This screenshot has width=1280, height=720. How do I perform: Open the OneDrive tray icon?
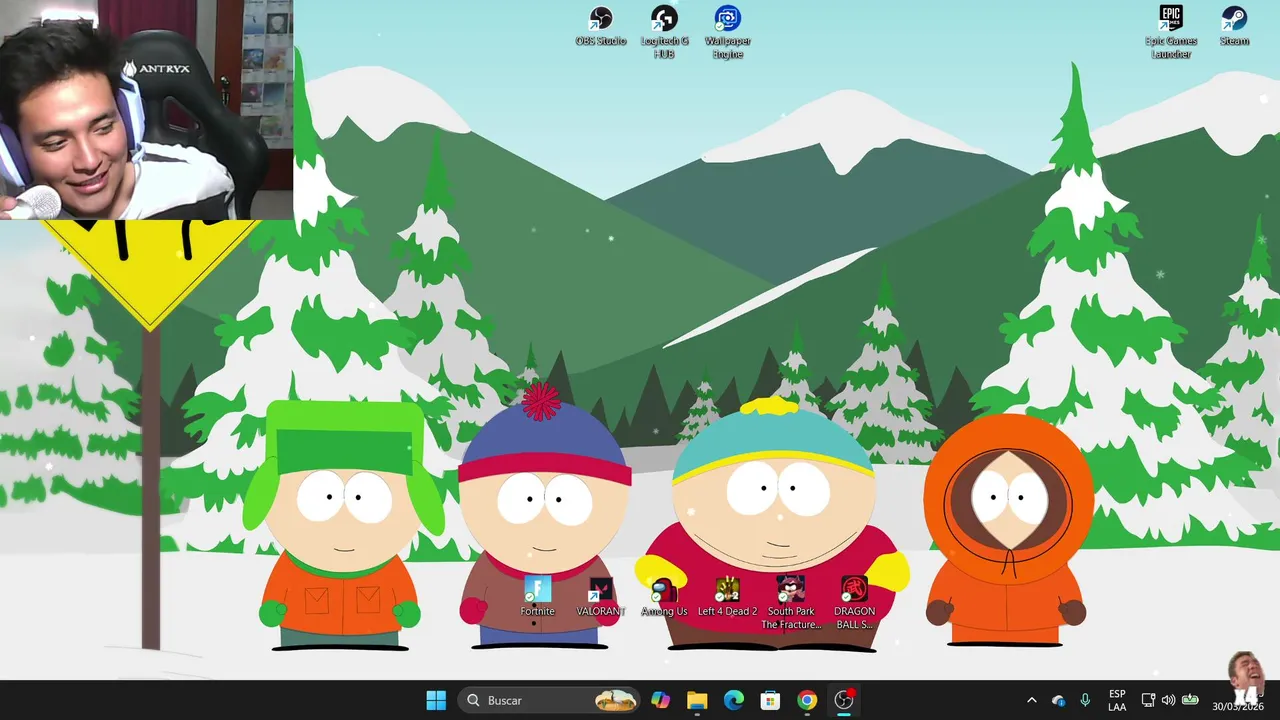pyautogui.click(x=1058, y=700)
